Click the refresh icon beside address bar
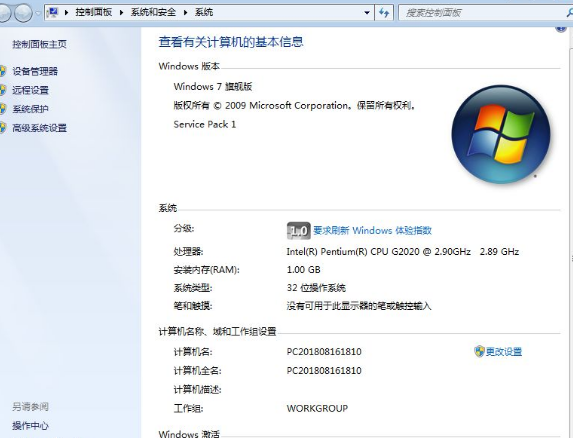573x438 pixels. (384, 13)
